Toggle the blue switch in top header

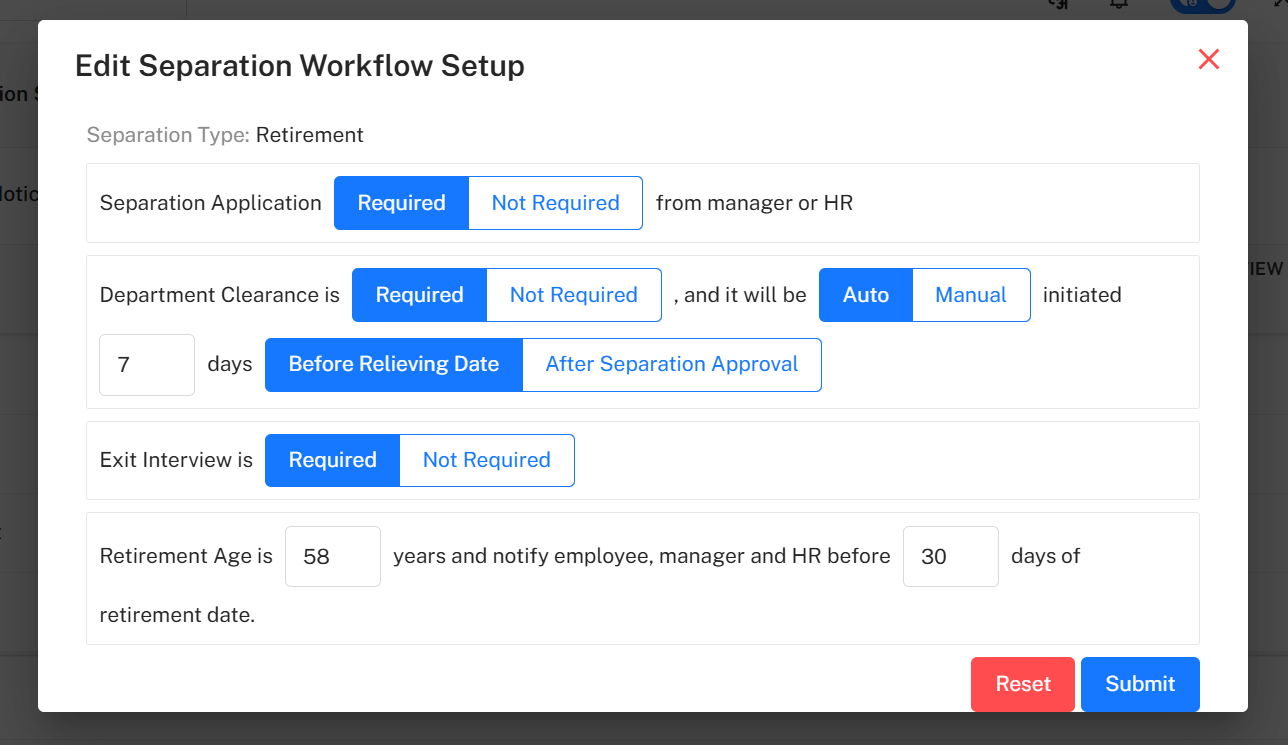pos(1202,5)
